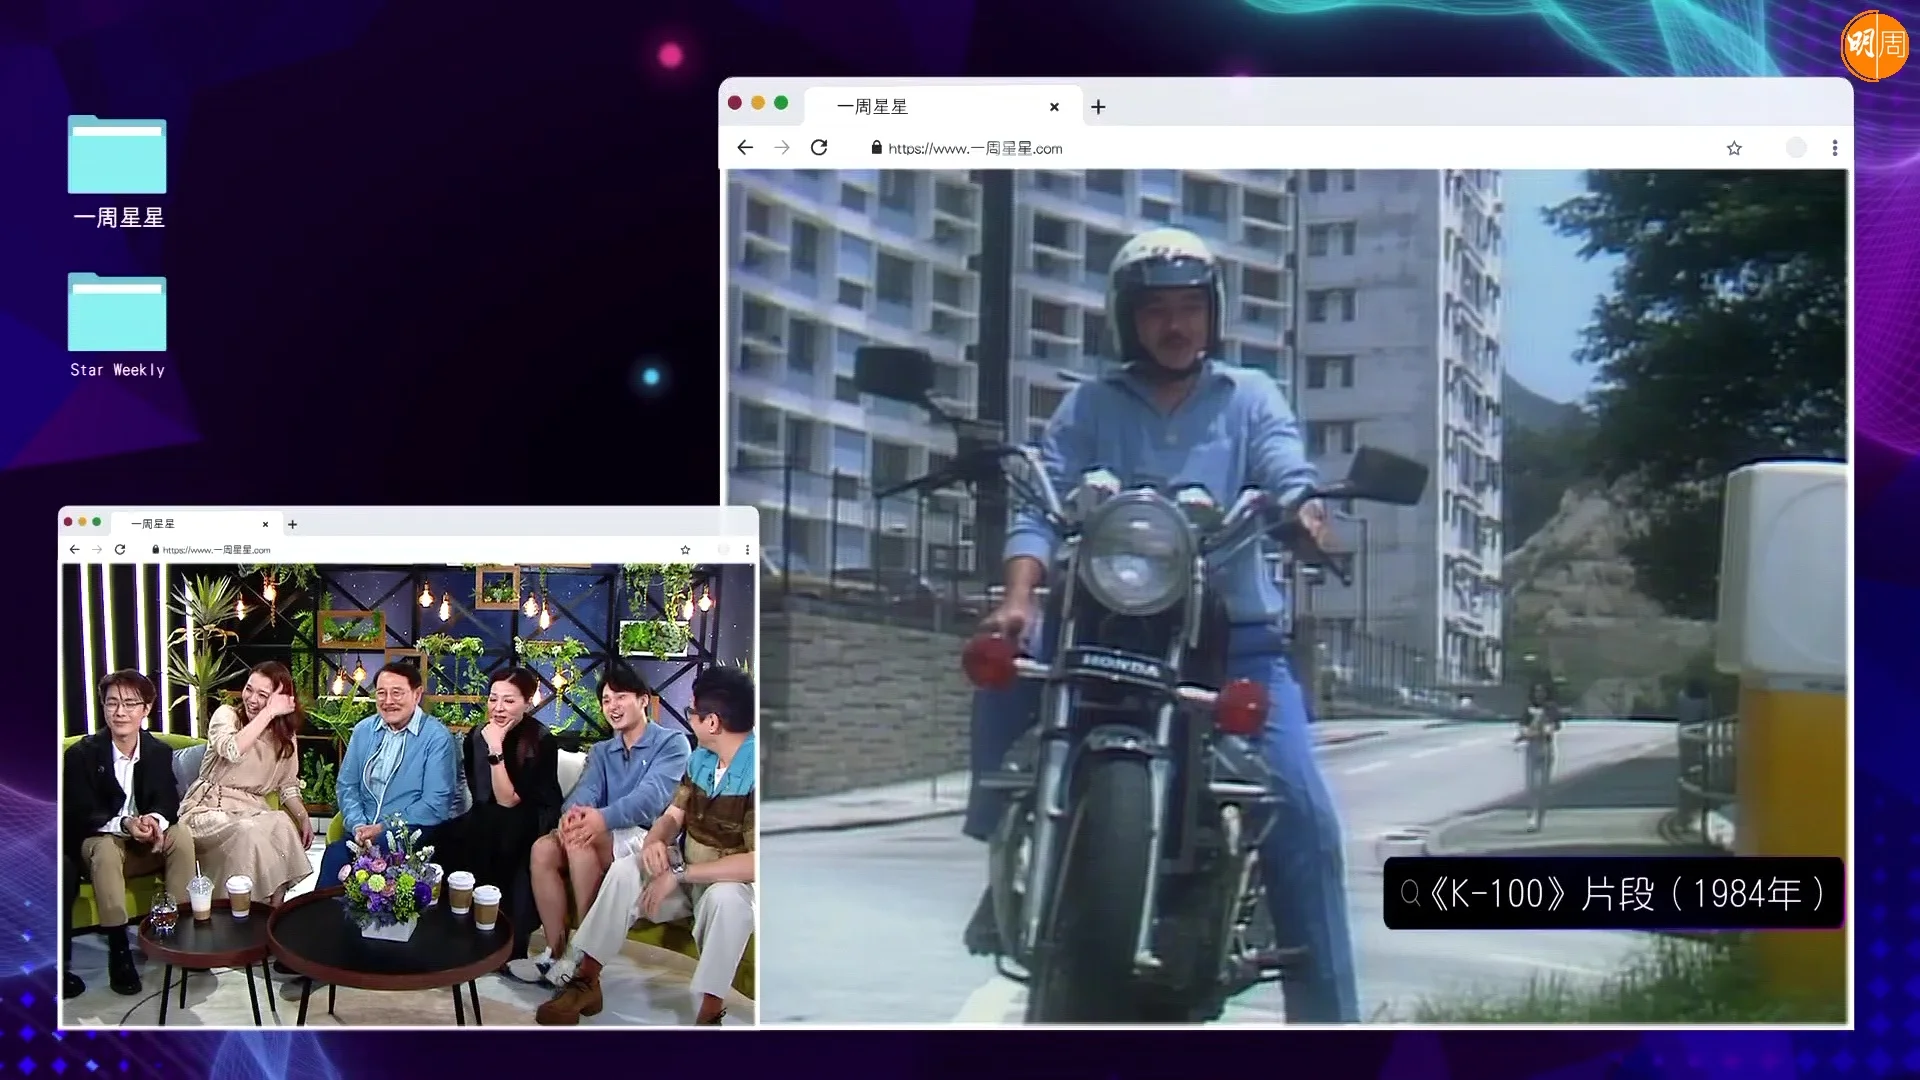Select the 一周星星 tab in small browser
The image size is (1920, 1080).
(195, 524)
